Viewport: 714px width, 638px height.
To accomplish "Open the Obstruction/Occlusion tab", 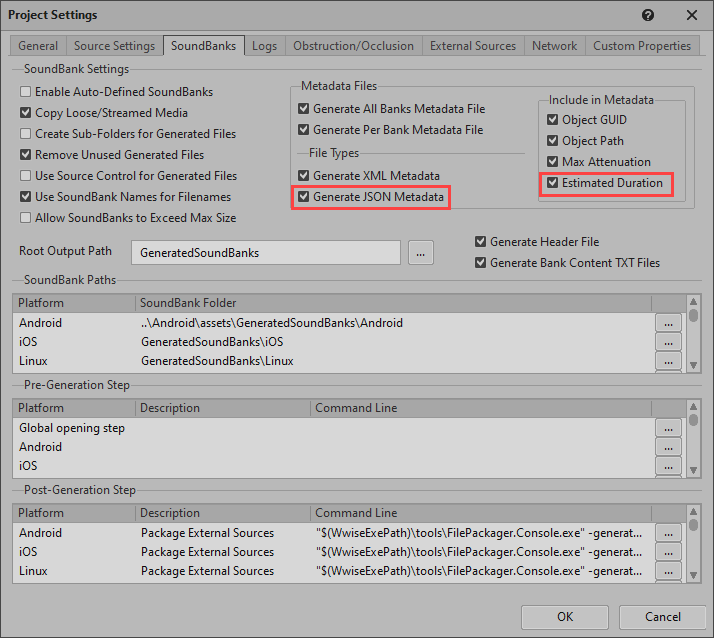I will point(353,46).
